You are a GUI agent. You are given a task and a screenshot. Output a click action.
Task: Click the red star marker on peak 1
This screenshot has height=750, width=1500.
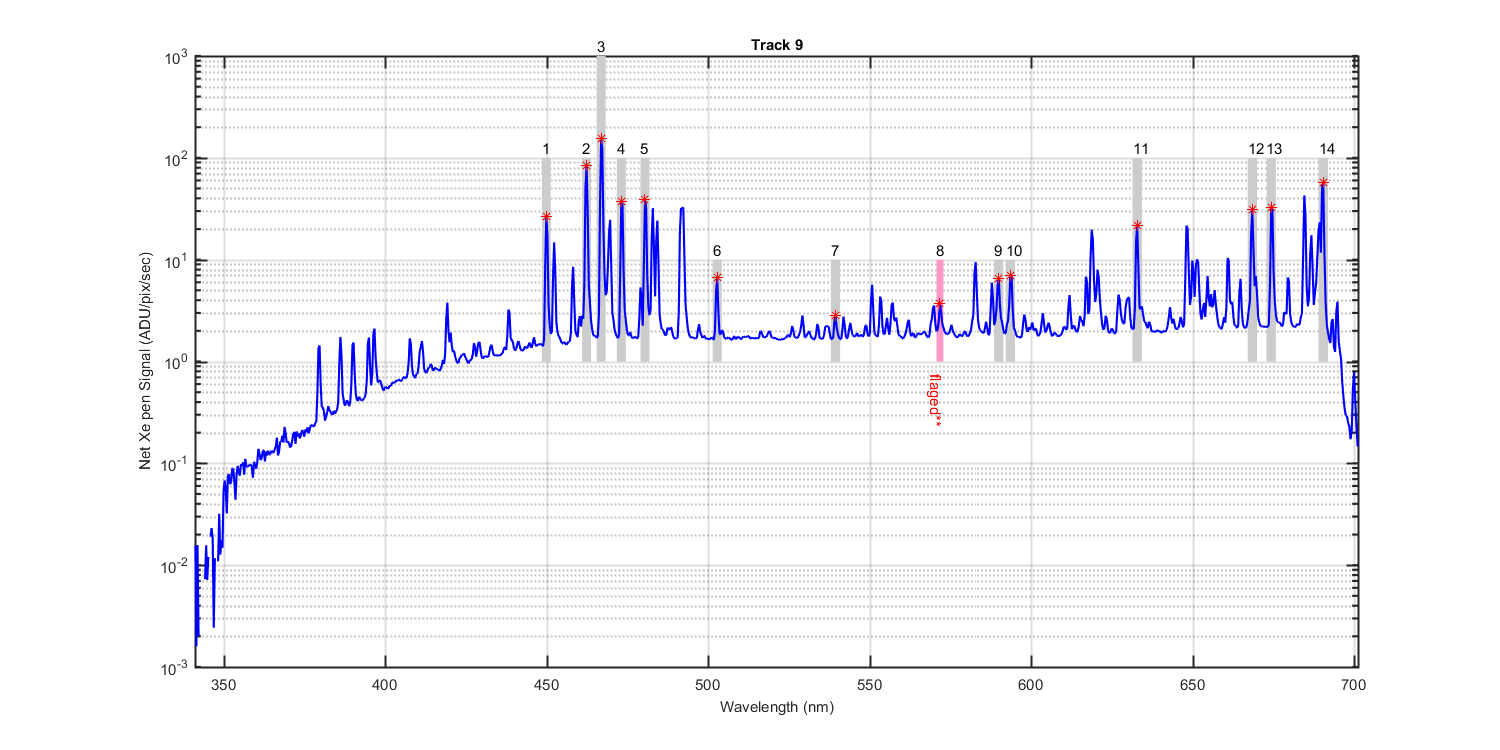[546, 216]
